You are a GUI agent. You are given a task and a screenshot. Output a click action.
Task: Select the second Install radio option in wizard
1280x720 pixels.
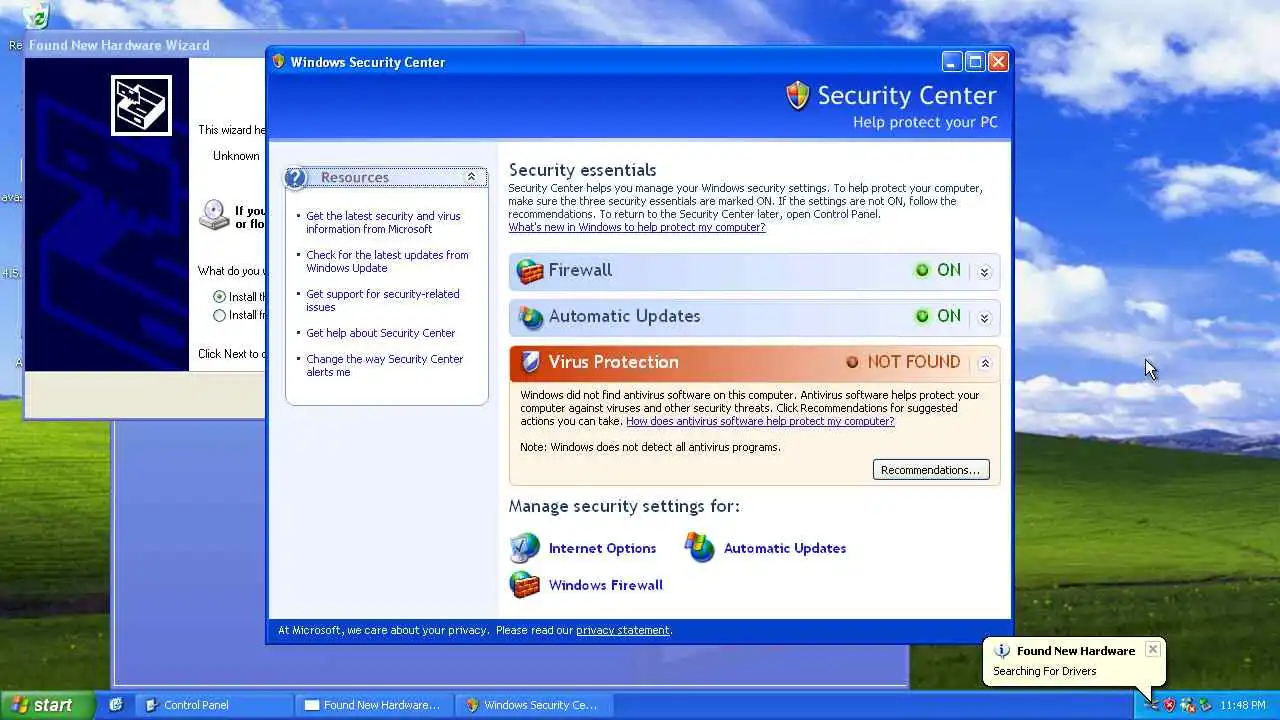pyautogui.click(x=220, y=315)
